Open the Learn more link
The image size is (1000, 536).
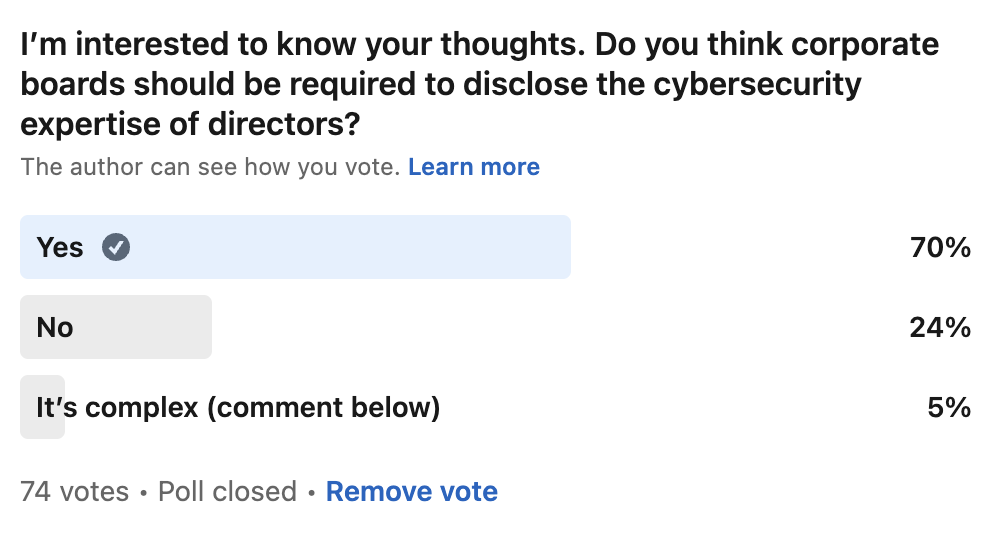coord(474,167)
